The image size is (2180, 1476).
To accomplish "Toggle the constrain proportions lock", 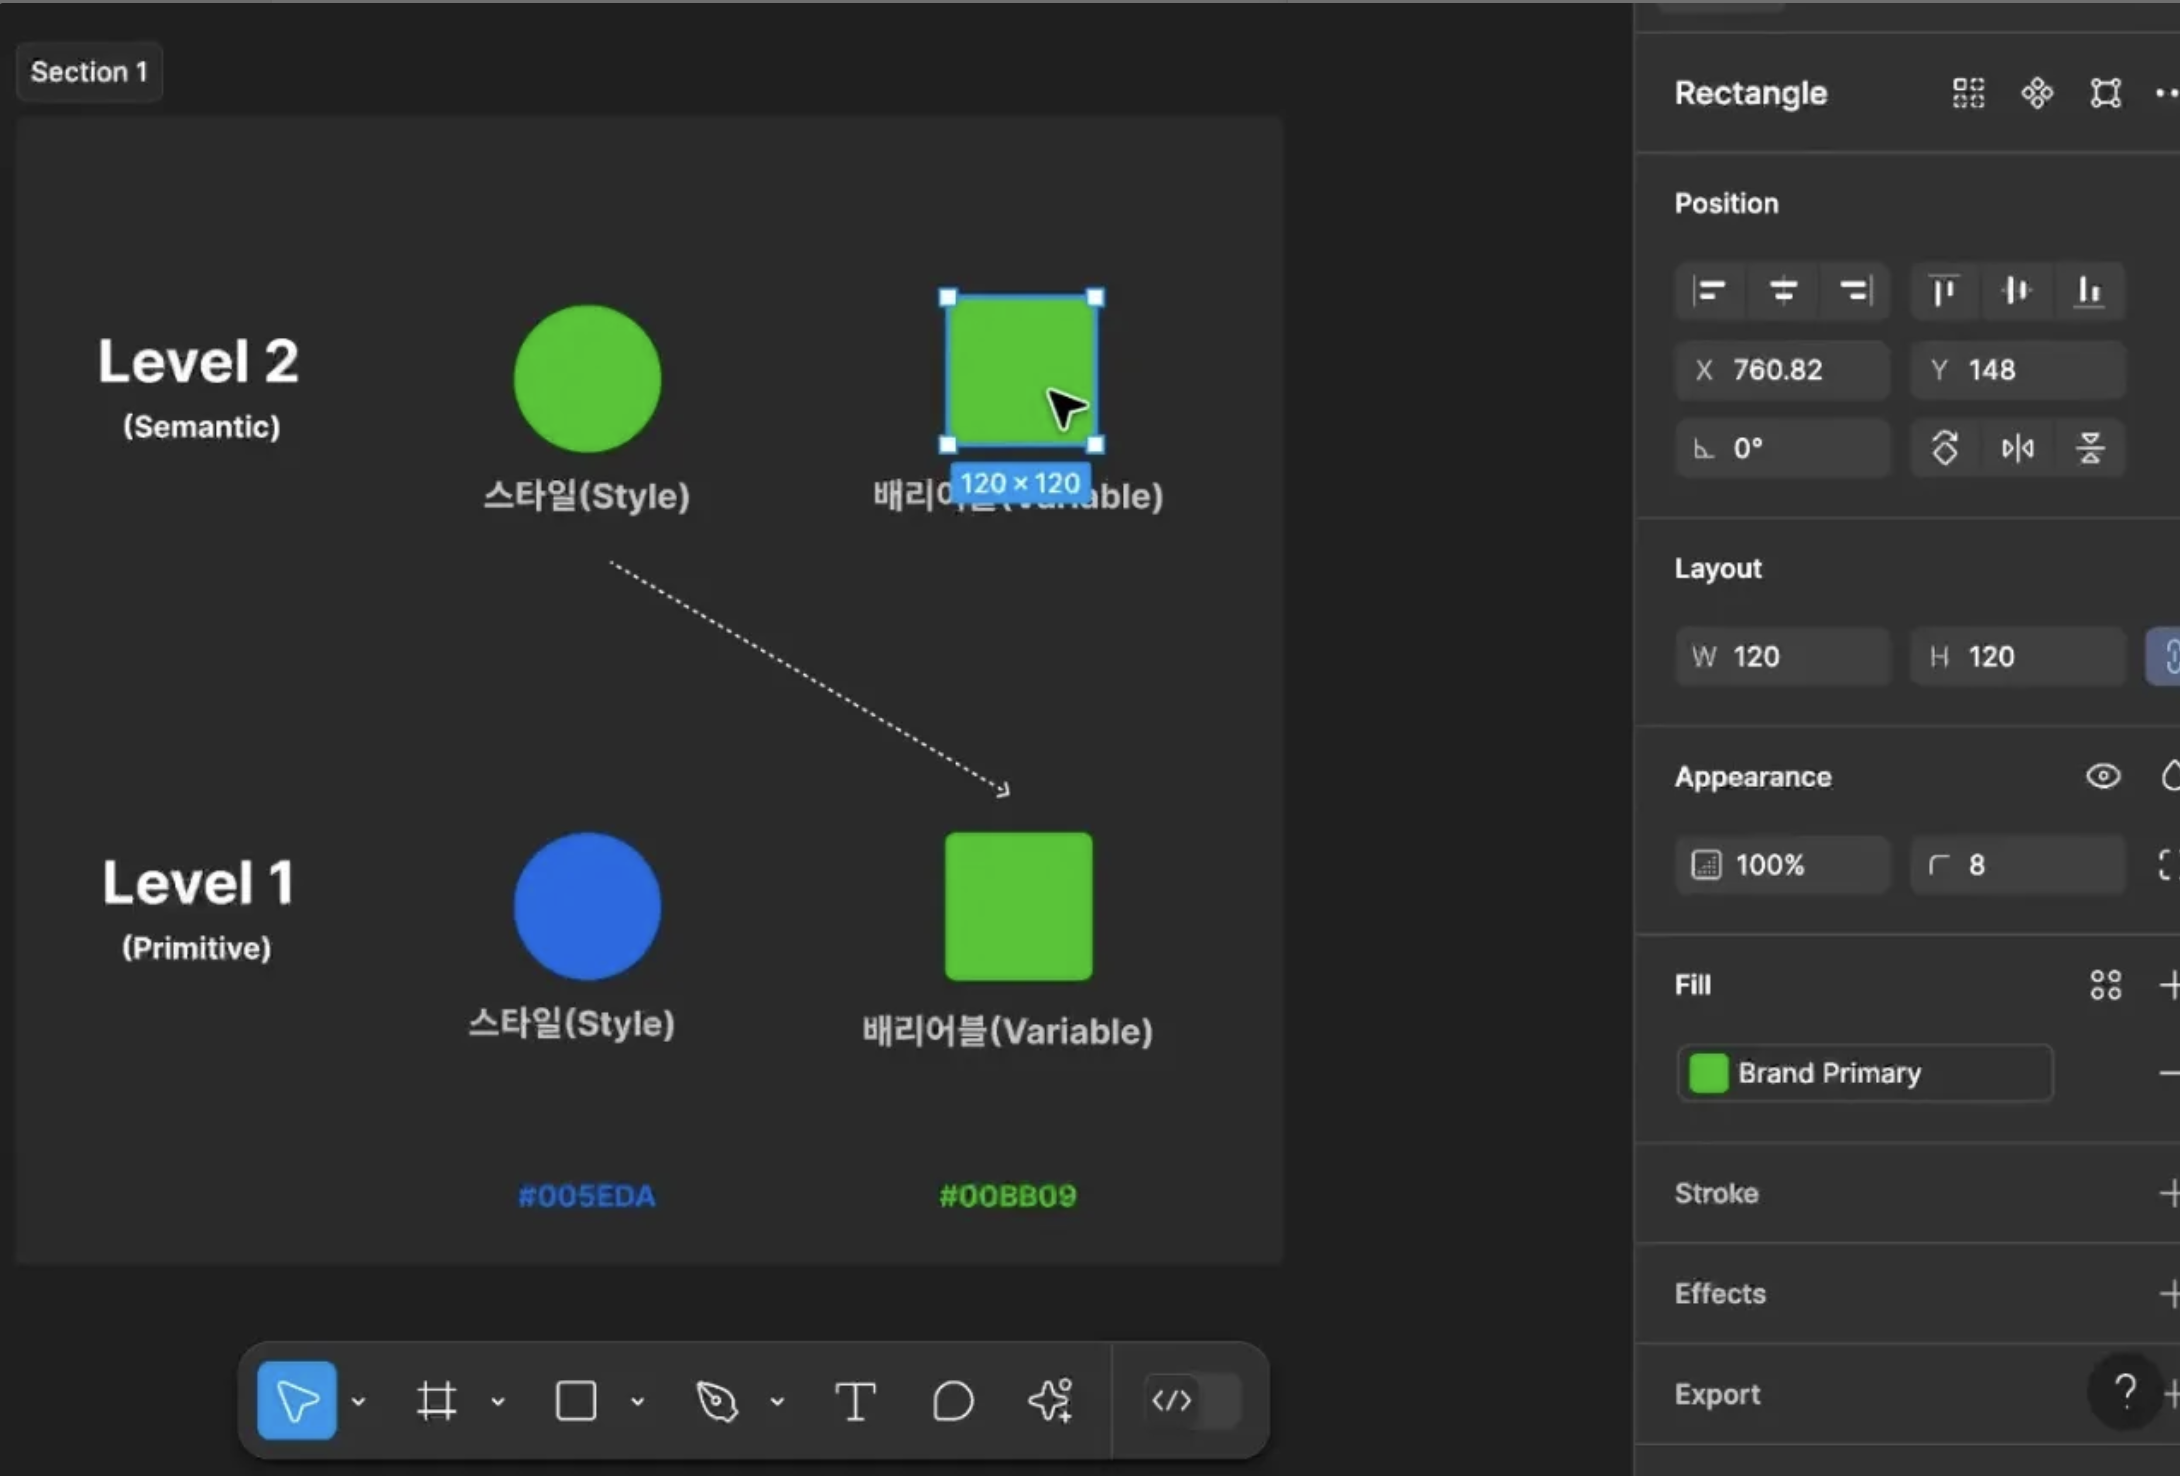I will [x=2166, y=656].
